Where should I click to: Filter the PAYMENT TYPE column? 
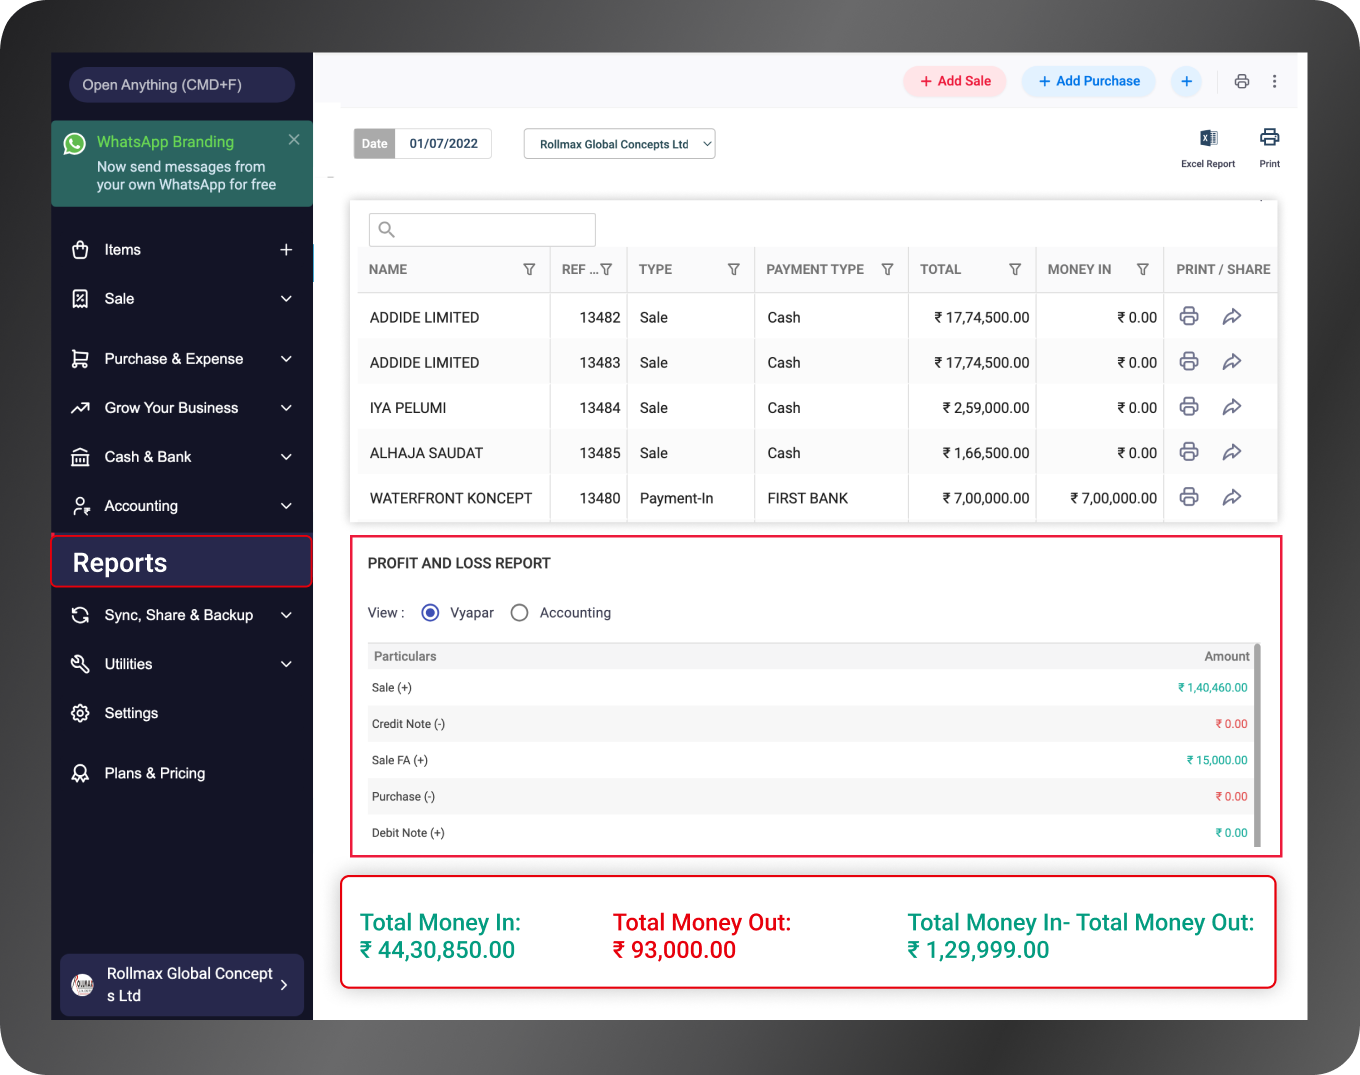point(887,269)
